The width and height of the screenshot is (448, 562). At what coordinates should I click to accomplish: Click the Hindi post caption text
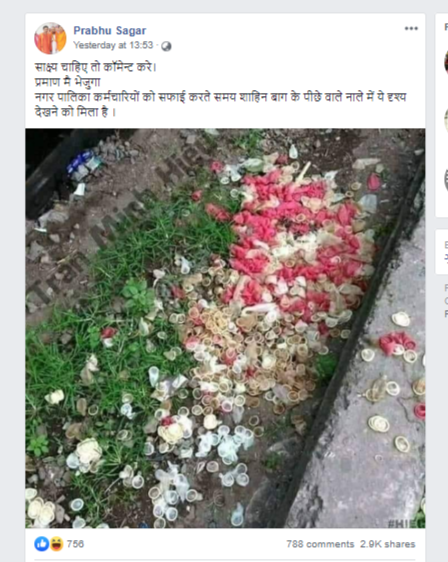click(x=220, y=90)
